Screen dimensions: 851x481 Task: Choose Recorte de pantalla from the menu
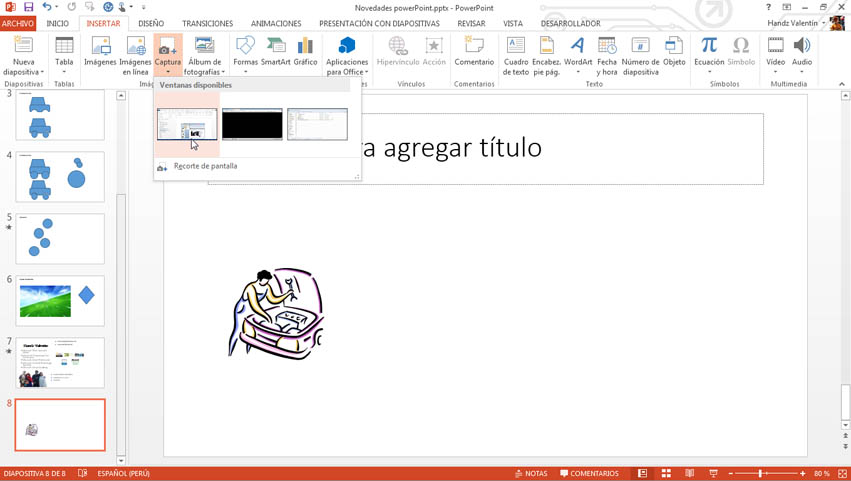click(x=205, y=166)
